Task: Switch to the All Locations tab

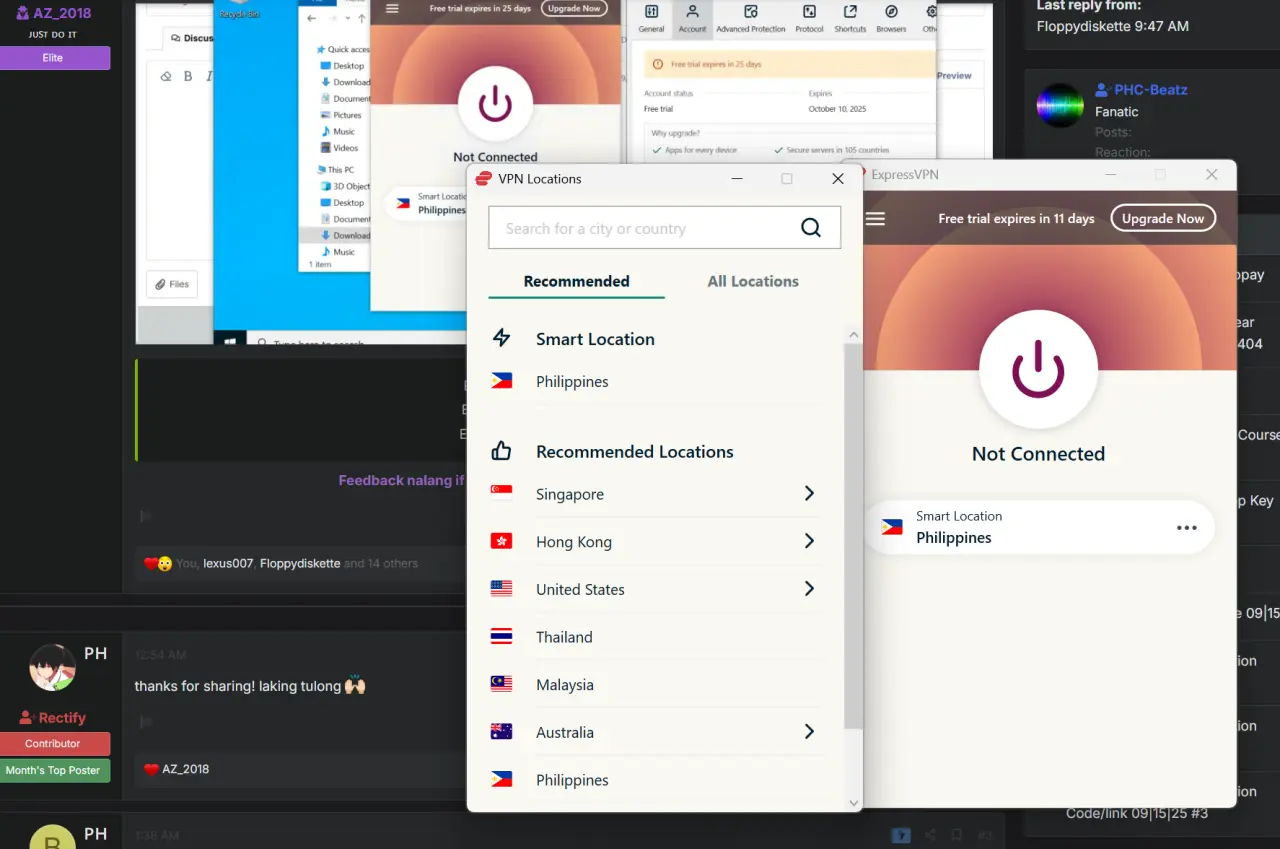Action: point(753,281)
